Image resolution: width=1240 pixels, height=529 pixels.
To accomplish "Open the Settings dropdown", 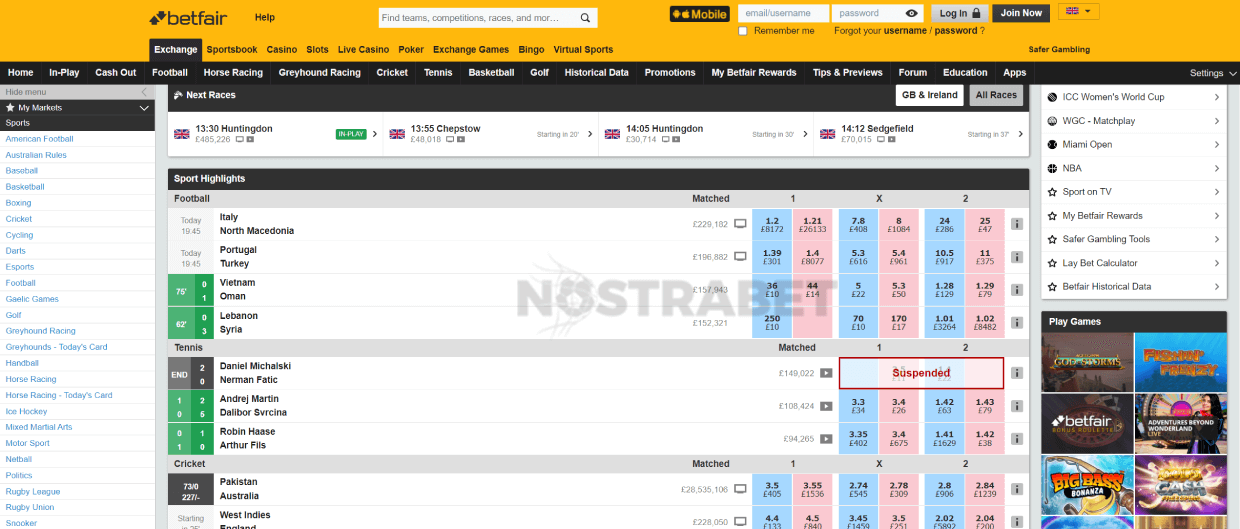I will 1213,73.
